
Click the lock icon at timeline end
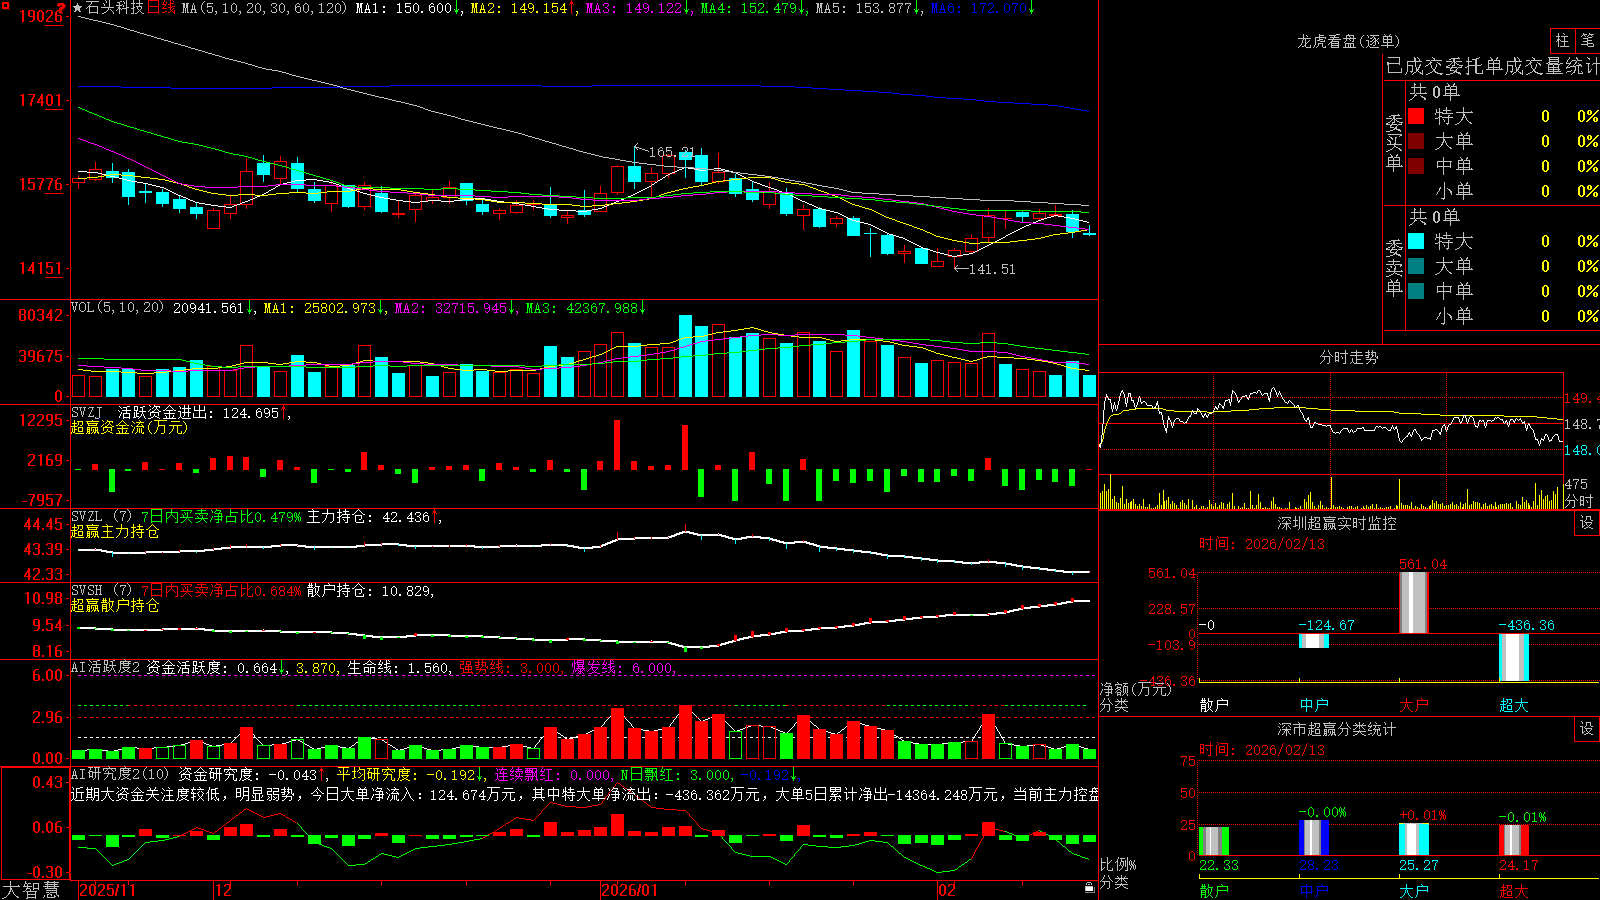pyautogui.click(x=1089, y=888)
